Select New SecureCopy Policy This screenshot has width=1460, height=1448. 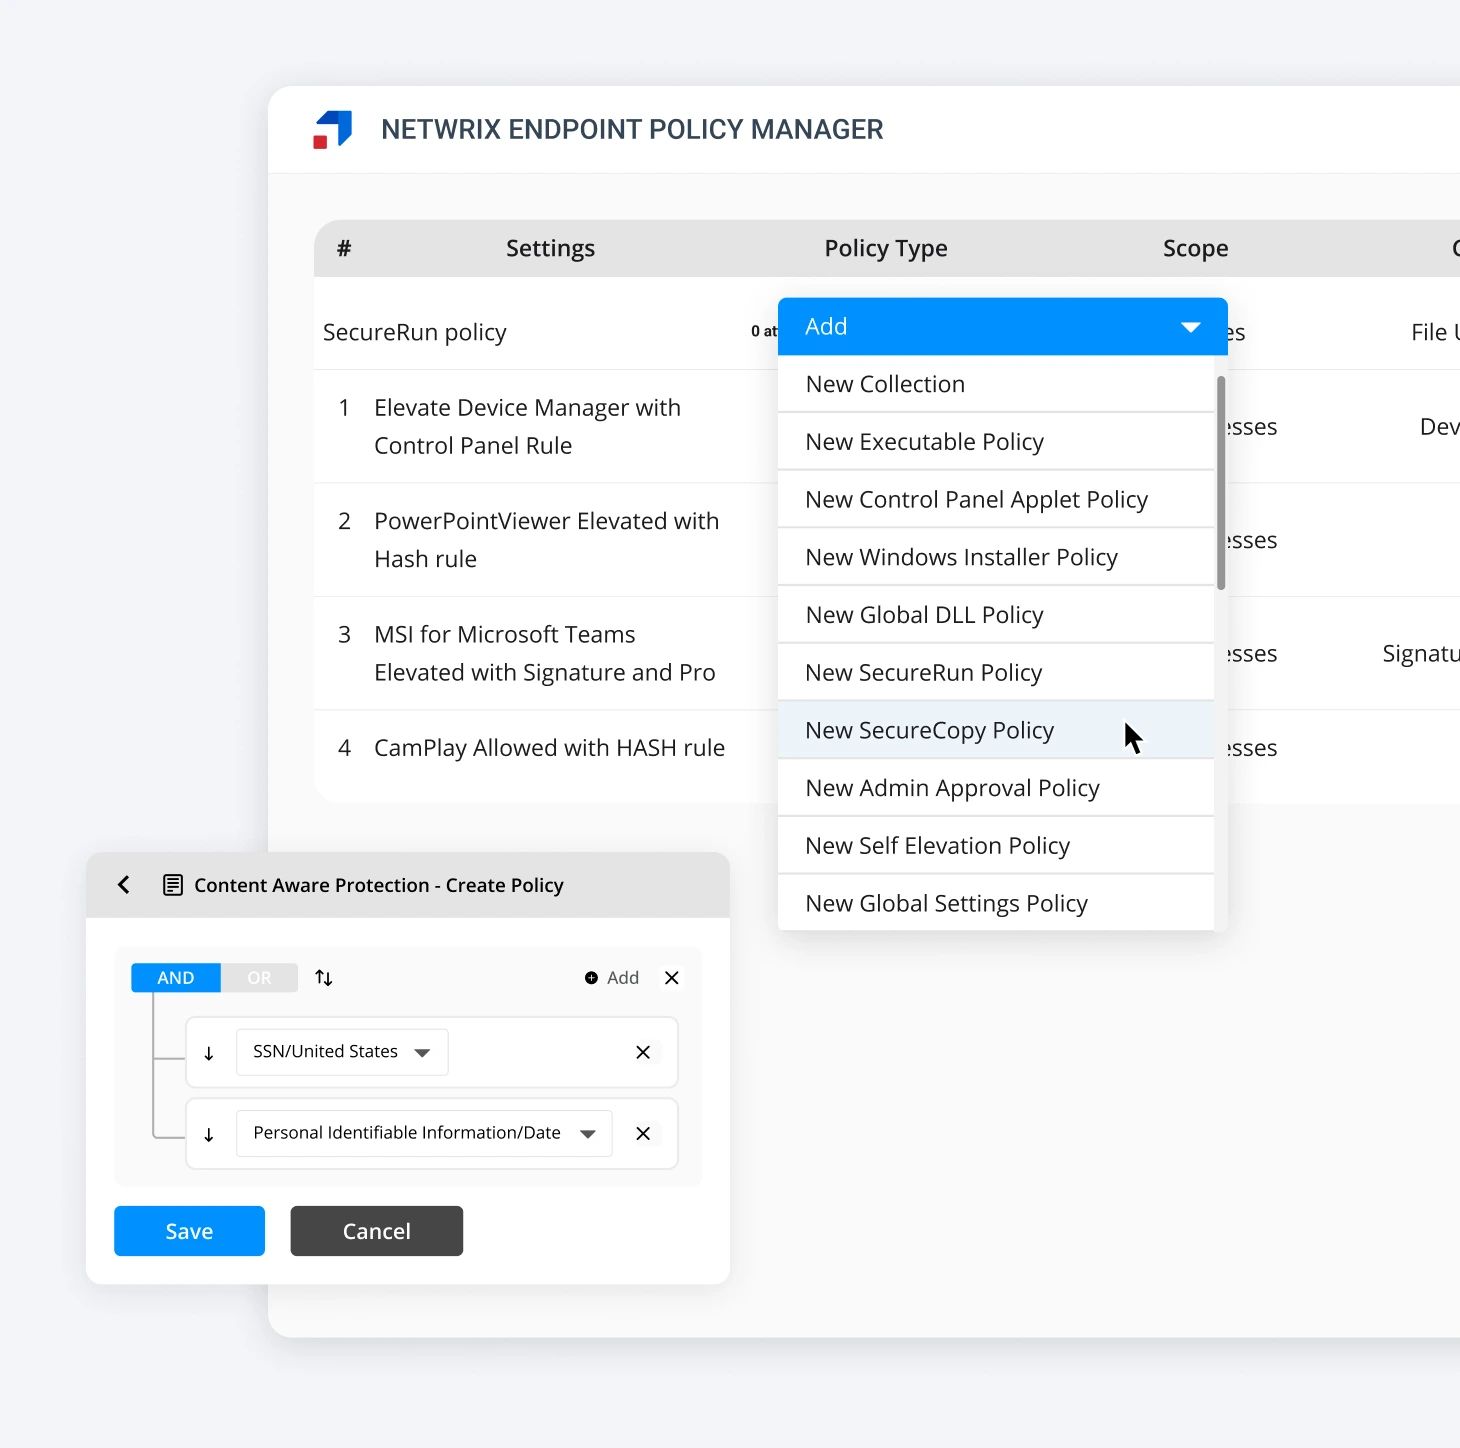(x=996, y=730)
